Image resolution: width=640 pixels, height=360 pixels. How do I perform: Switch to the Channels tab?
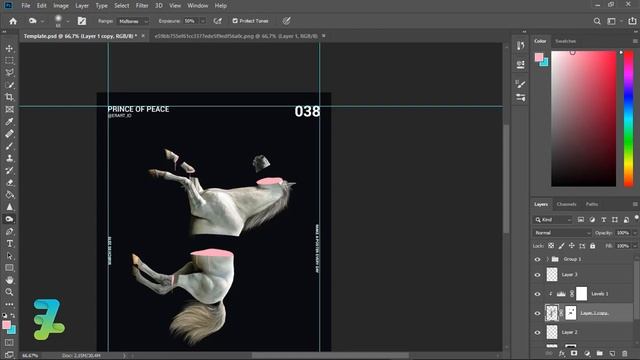pos(566,204)
